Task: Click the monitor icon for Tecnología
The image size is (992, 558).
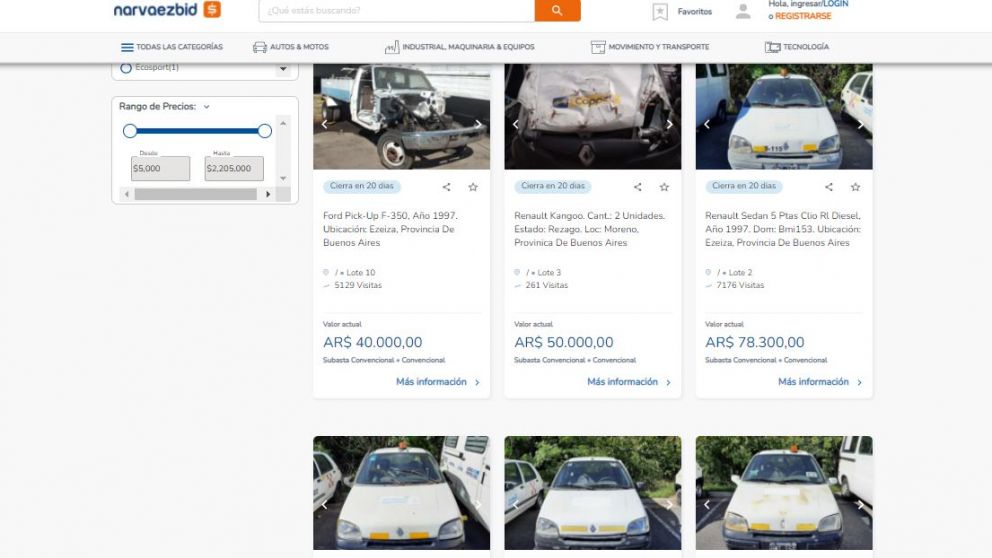Action: pos(772,47)
